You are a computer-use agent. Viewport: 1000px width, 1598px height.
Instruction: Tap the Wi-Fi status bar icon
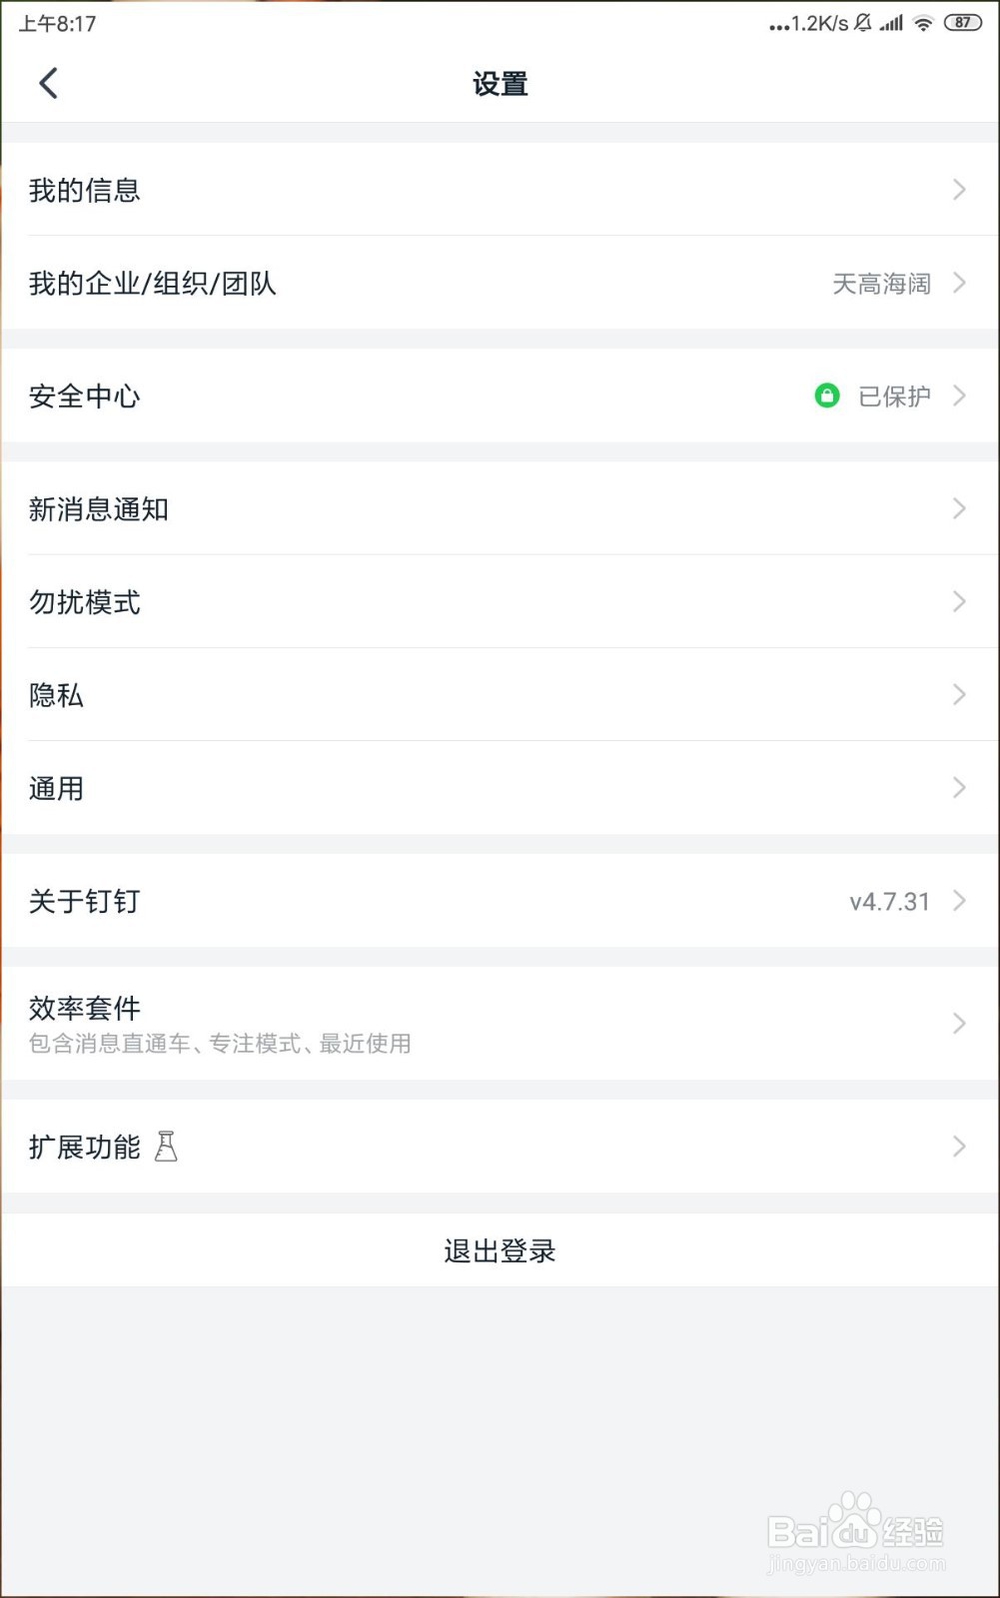tap(923, 23)
